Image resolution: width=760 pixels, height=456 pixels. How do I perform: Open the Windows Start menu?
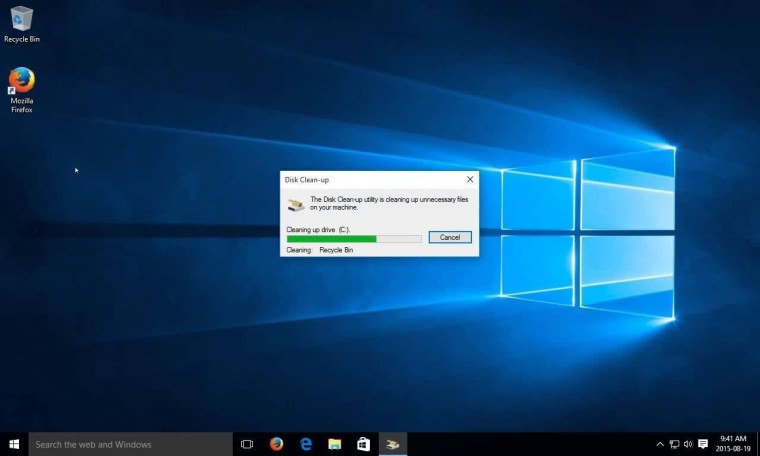pyautogui.click(x=14, y=444)
